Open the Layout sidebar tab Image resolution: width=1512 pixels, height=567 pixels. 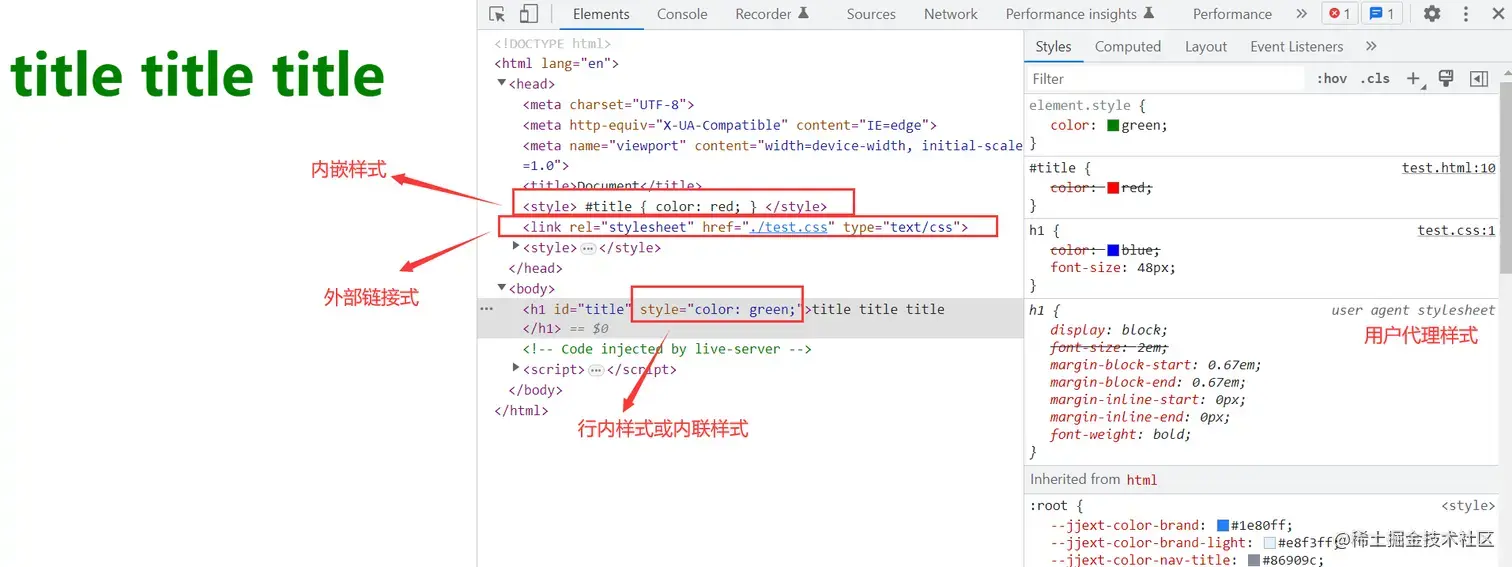pyautogui.click(x=1206, y=46)
